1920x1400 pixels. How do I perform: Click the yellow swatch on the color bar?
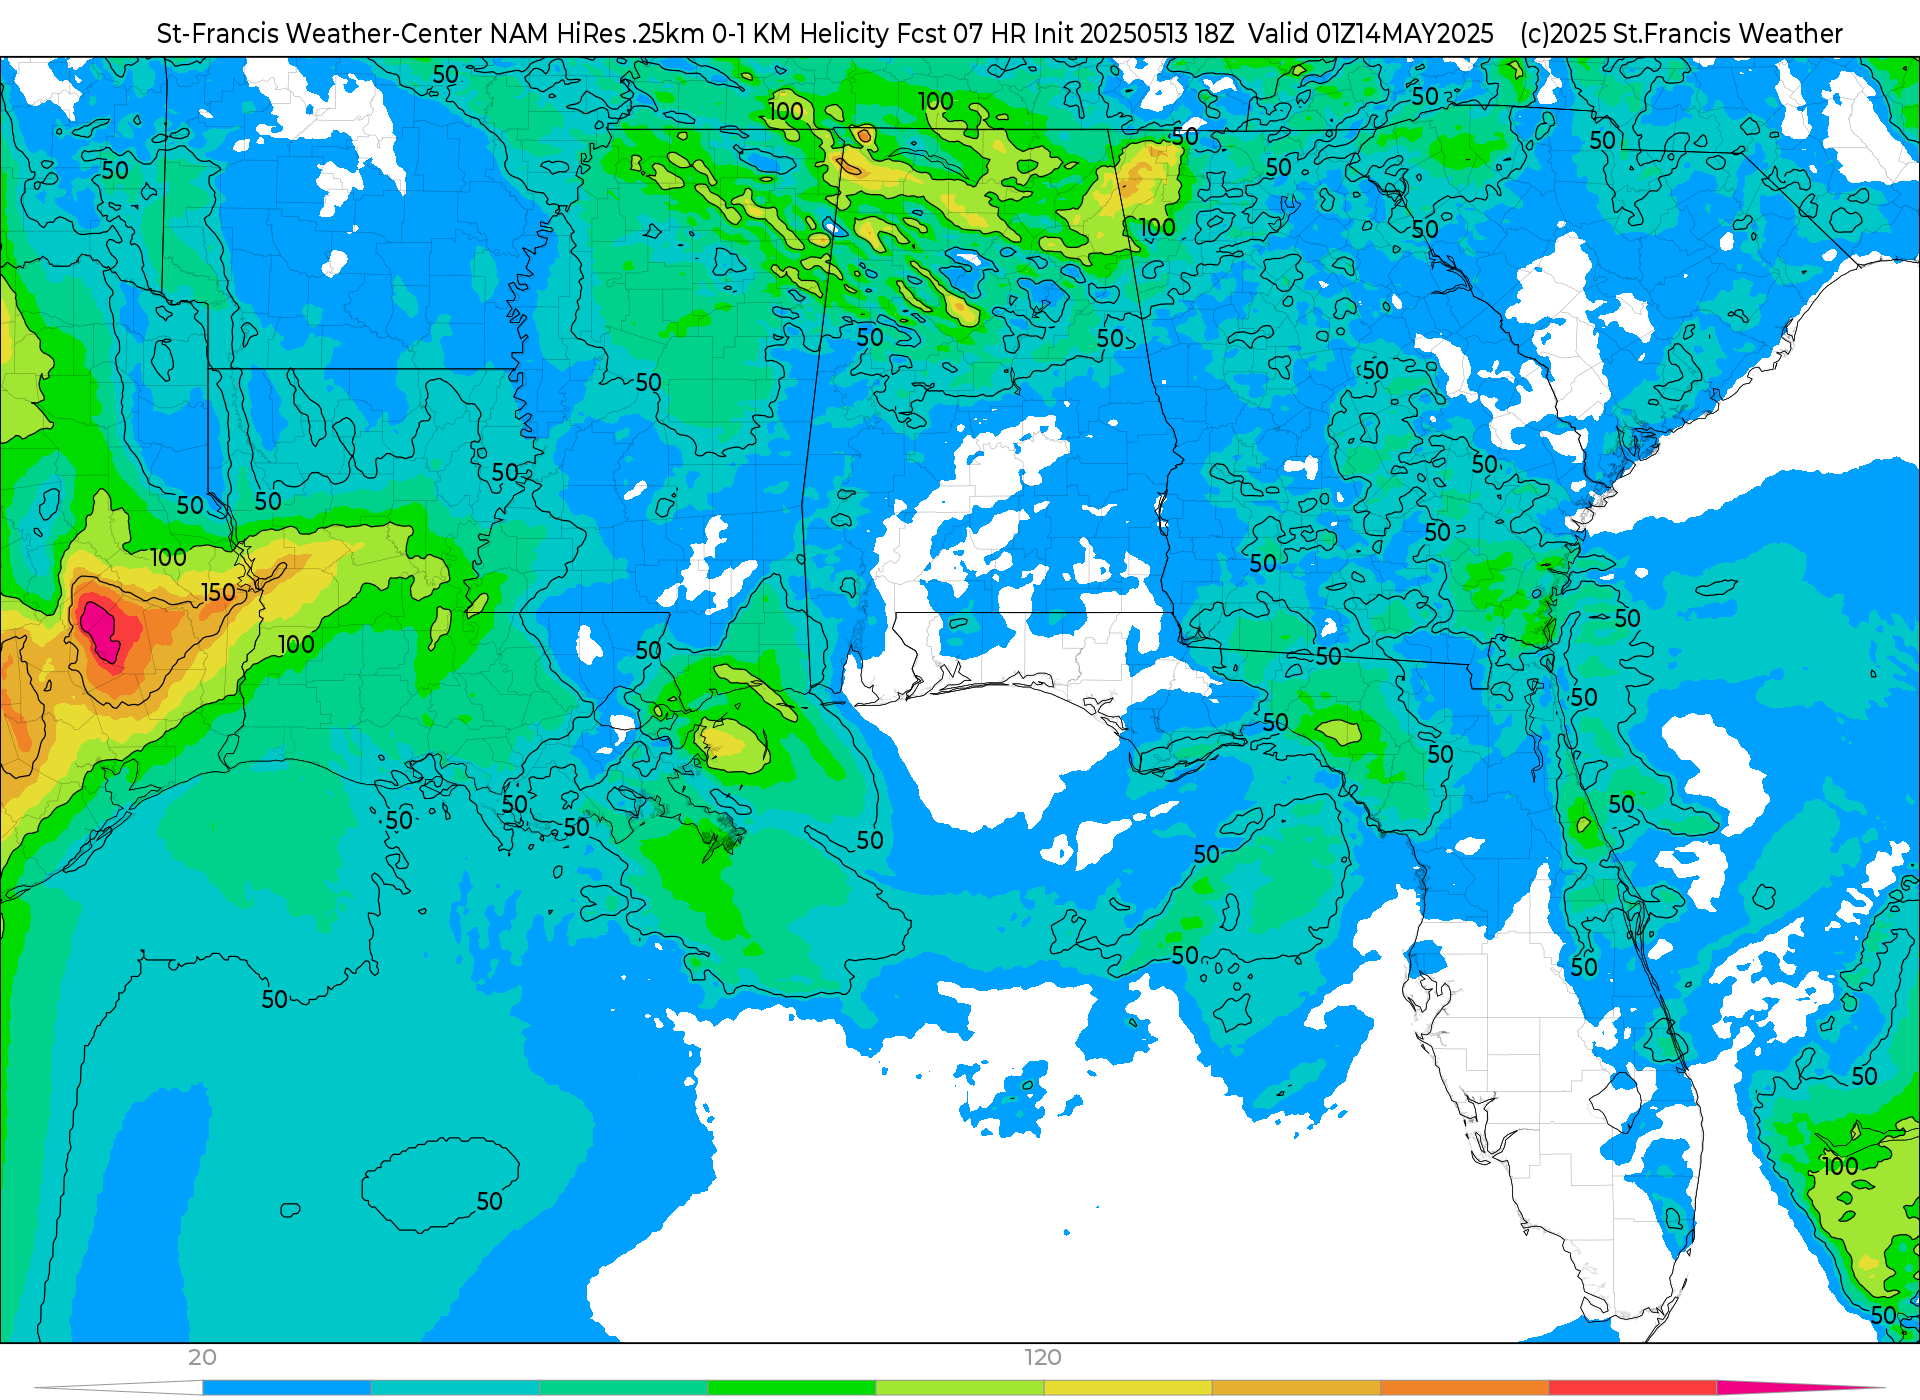click(x=1128, y=1388)
